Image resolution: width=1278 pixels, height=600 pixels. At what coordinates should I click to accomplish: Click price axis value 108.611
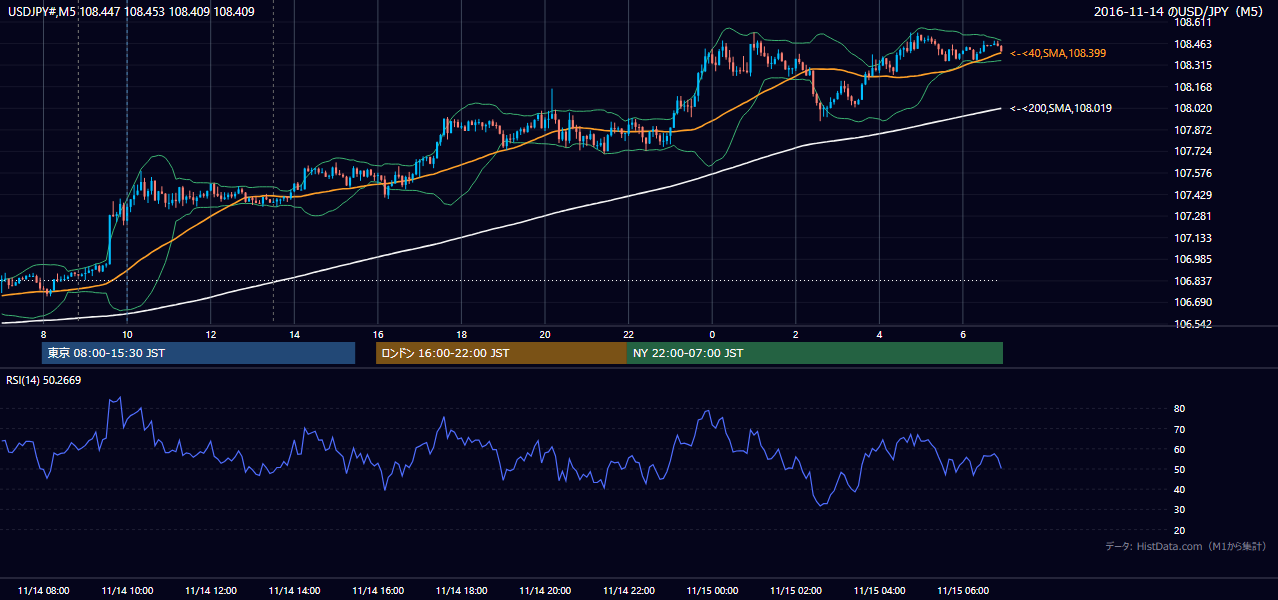pyautogui.click(x=1192, y=22)
